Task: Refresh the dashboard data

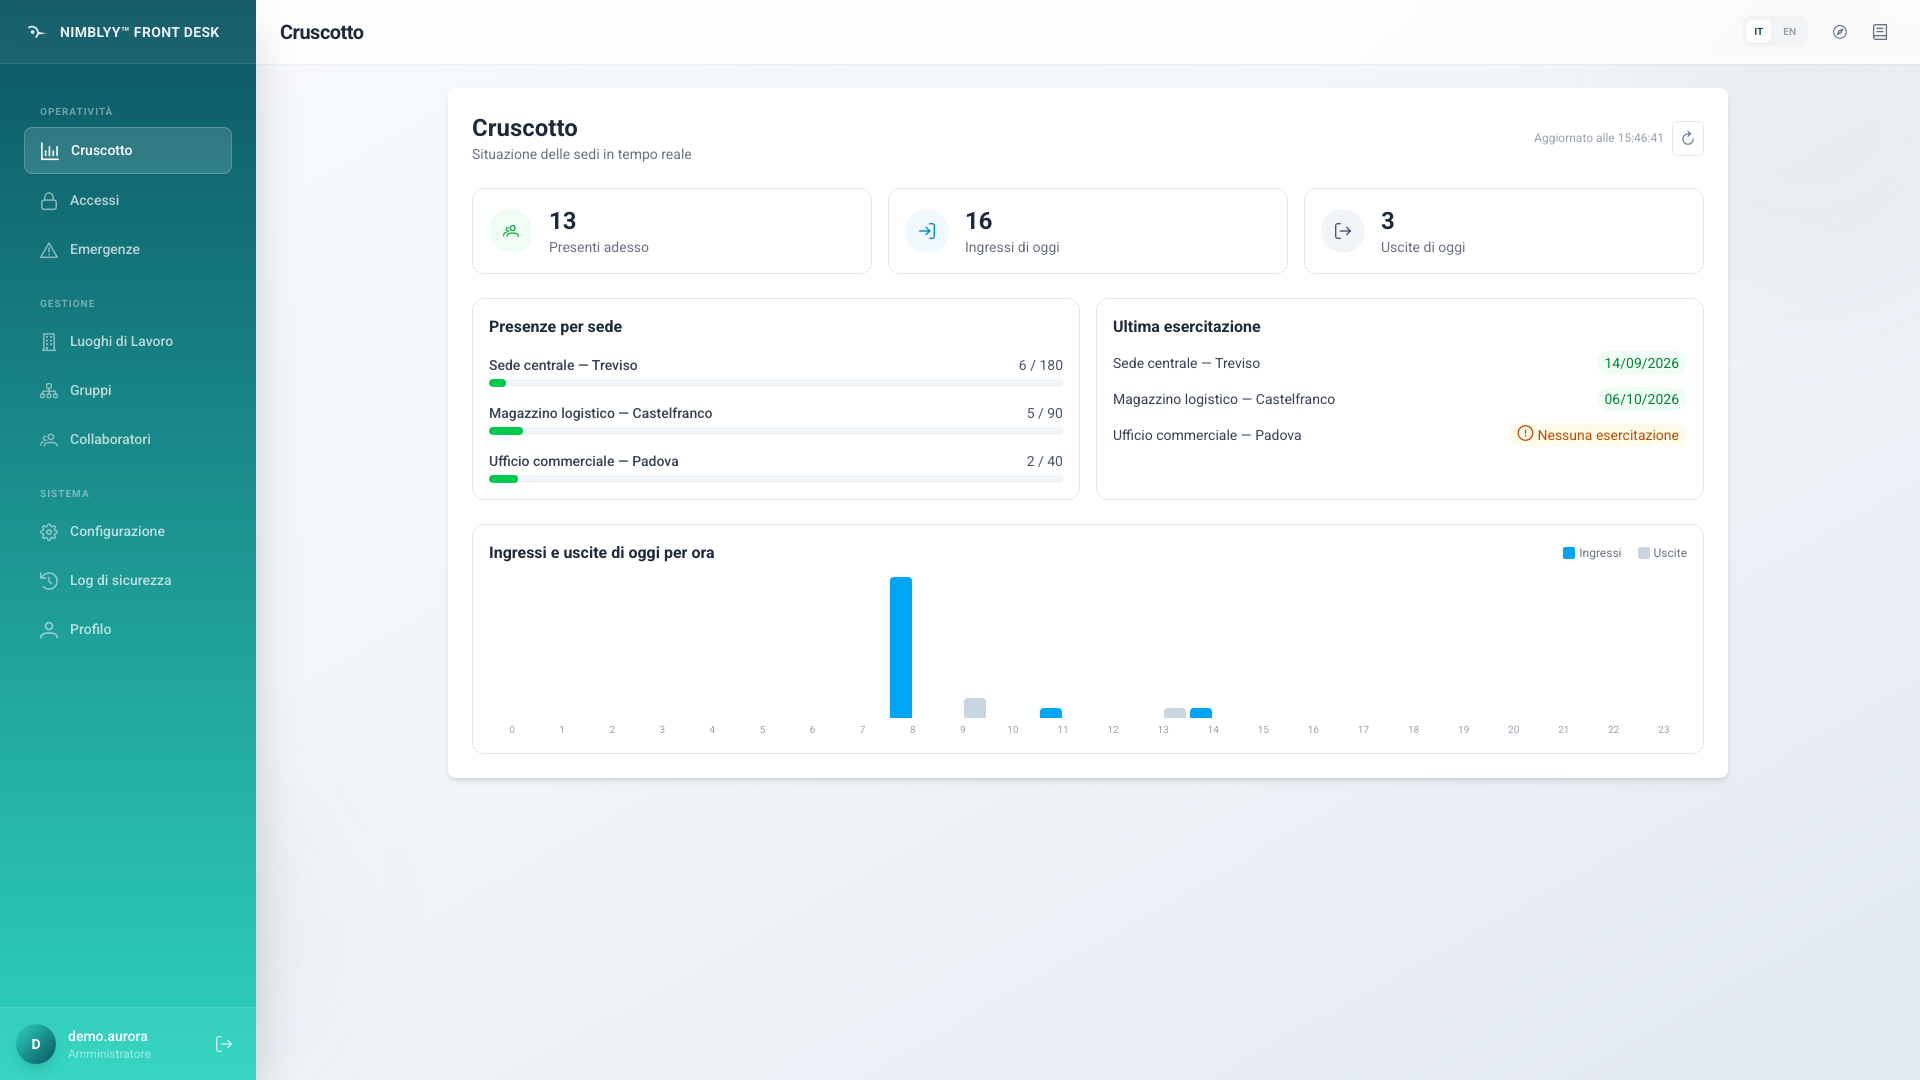Action: pos(1688,138)
